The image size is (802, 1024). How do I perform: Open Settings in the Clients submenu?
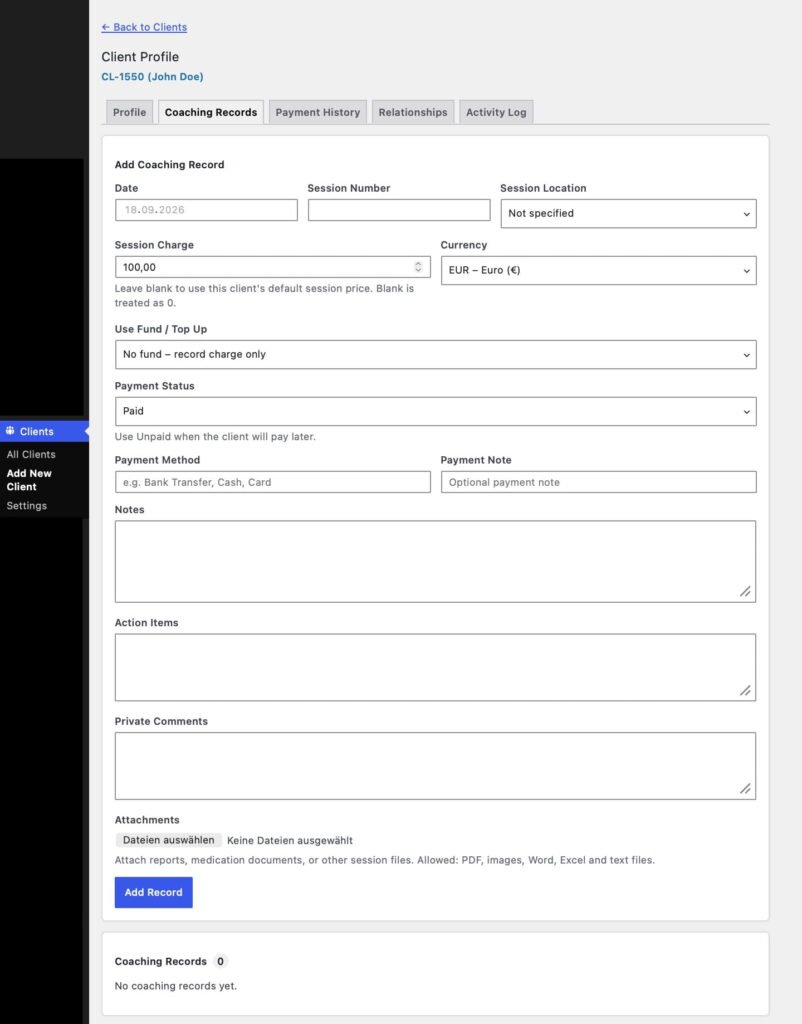click(27, 505)
